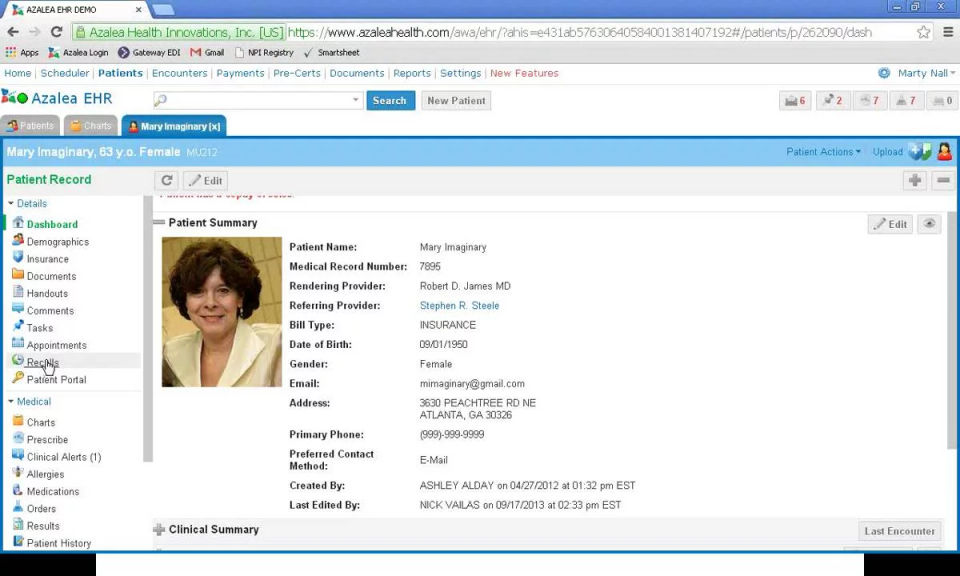The width and height of the screenshot is (960, 576).
Task: Click the shield icon beside Upload
Action: point(919,152)
